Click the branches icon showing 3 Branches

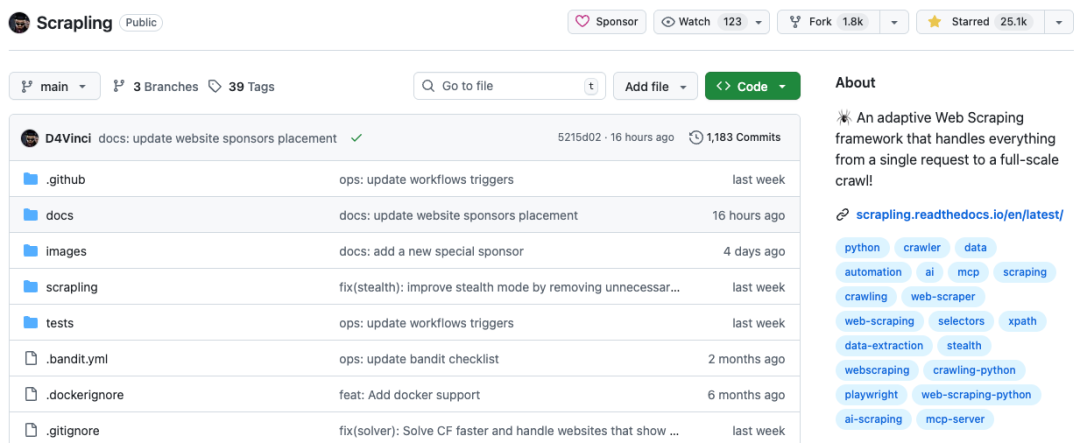119,87
